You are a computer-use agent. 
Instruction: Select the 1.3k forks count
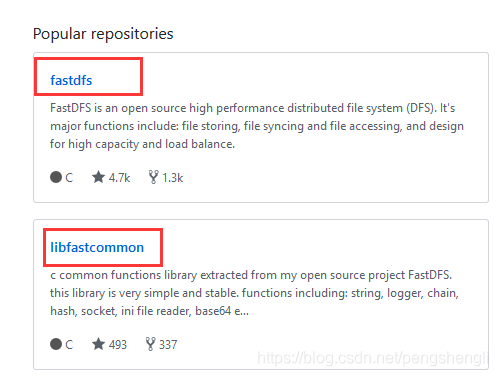coord(173,178)
